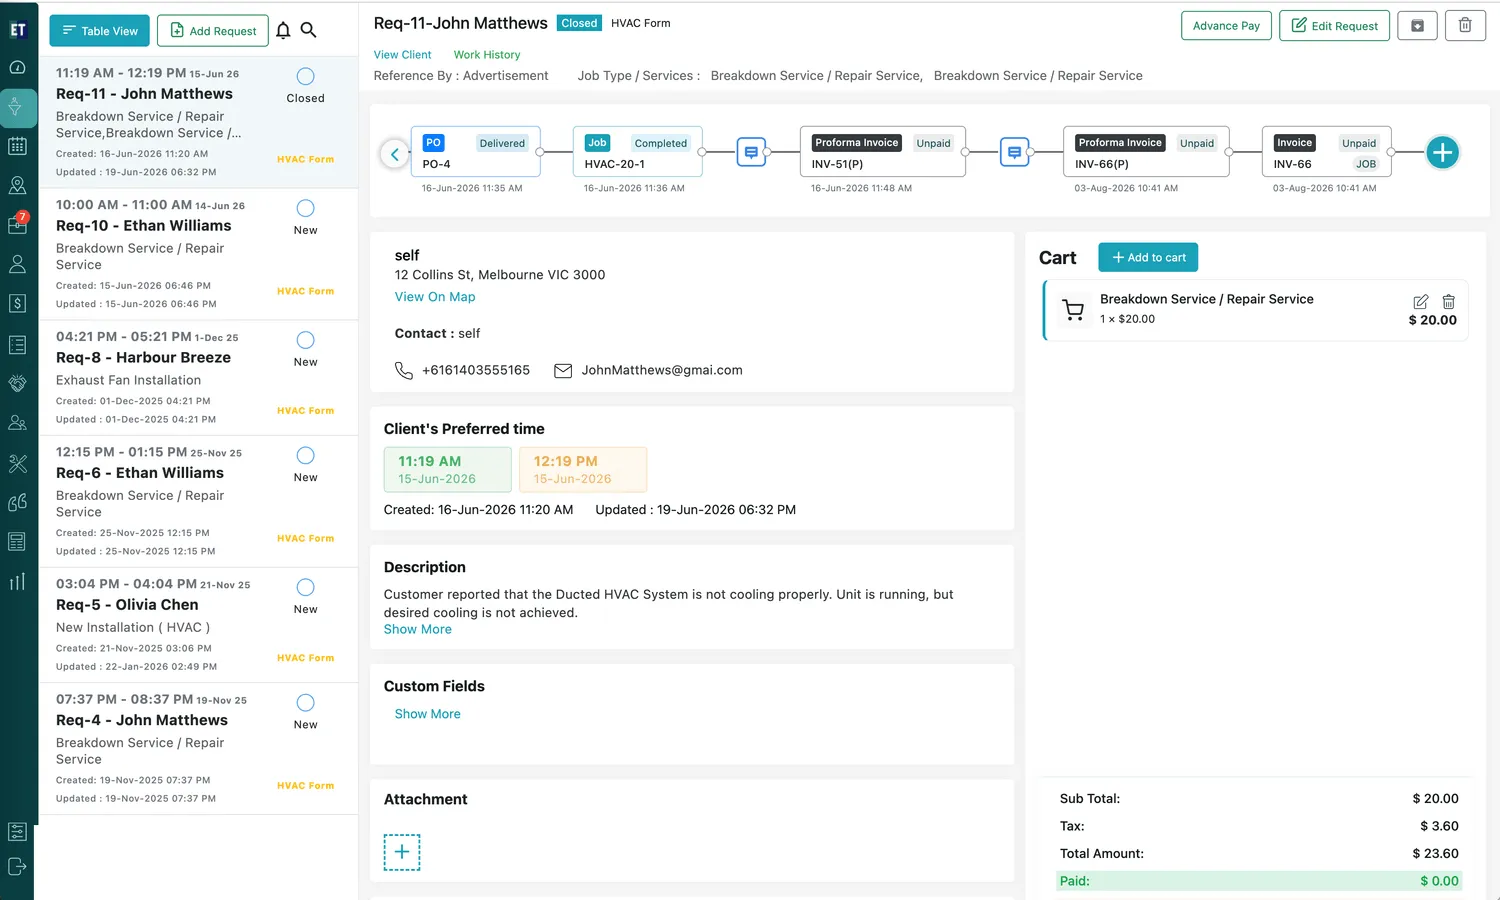
Task: Open the HVAC-20-1 Completed job card
Action: click(x=638, y=152)
